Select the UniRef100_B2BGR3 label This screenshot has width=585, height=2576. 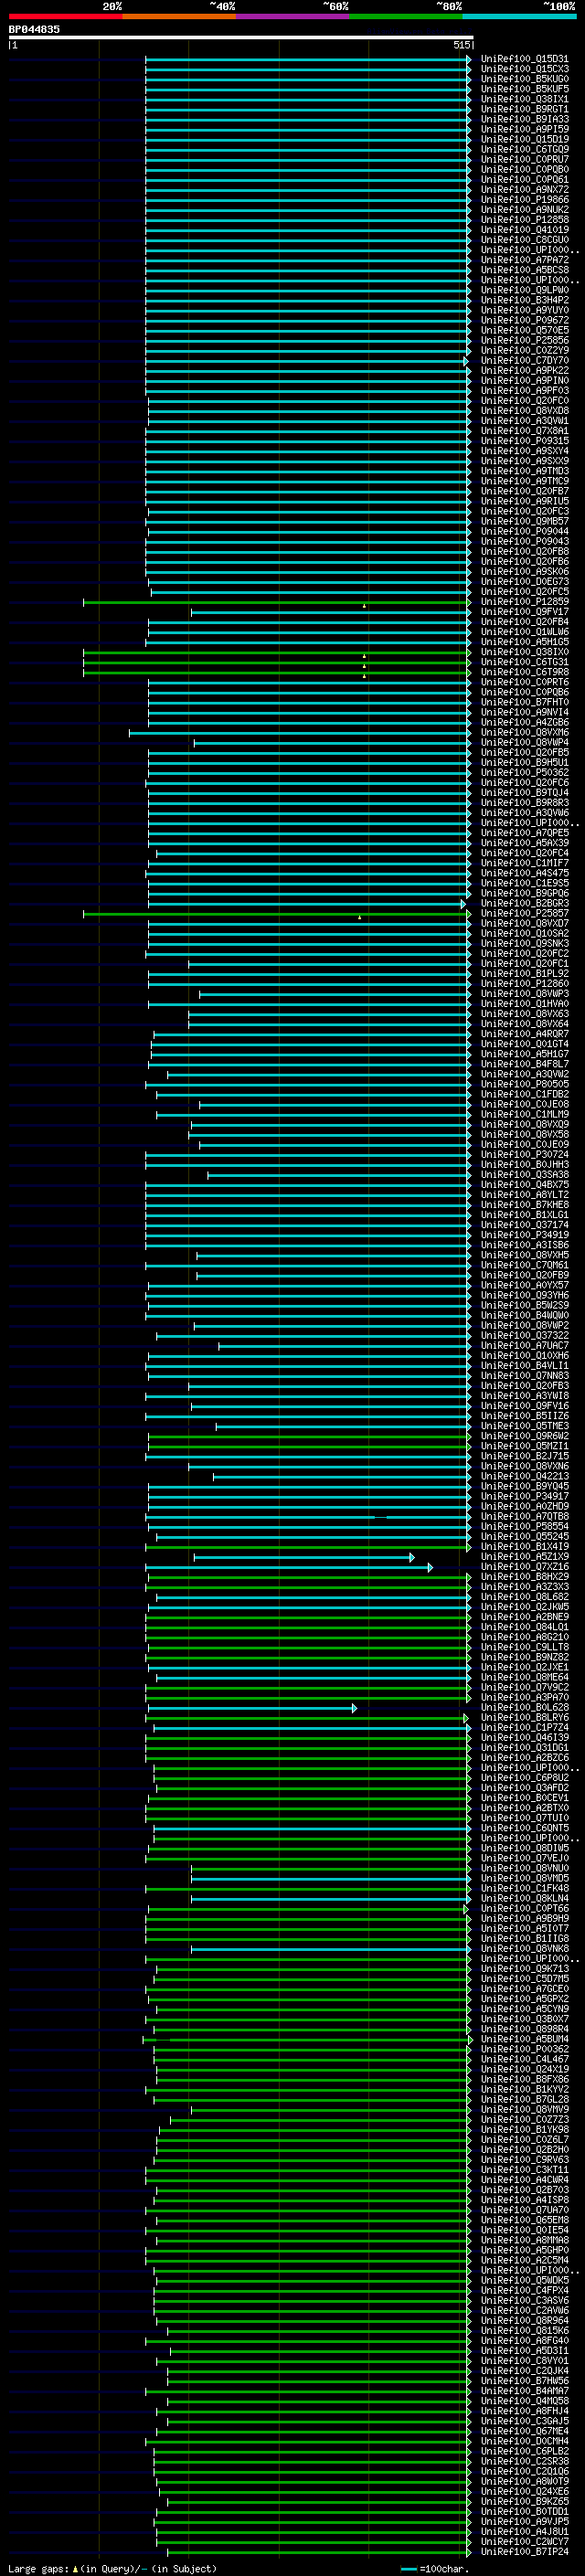[525, 904]
